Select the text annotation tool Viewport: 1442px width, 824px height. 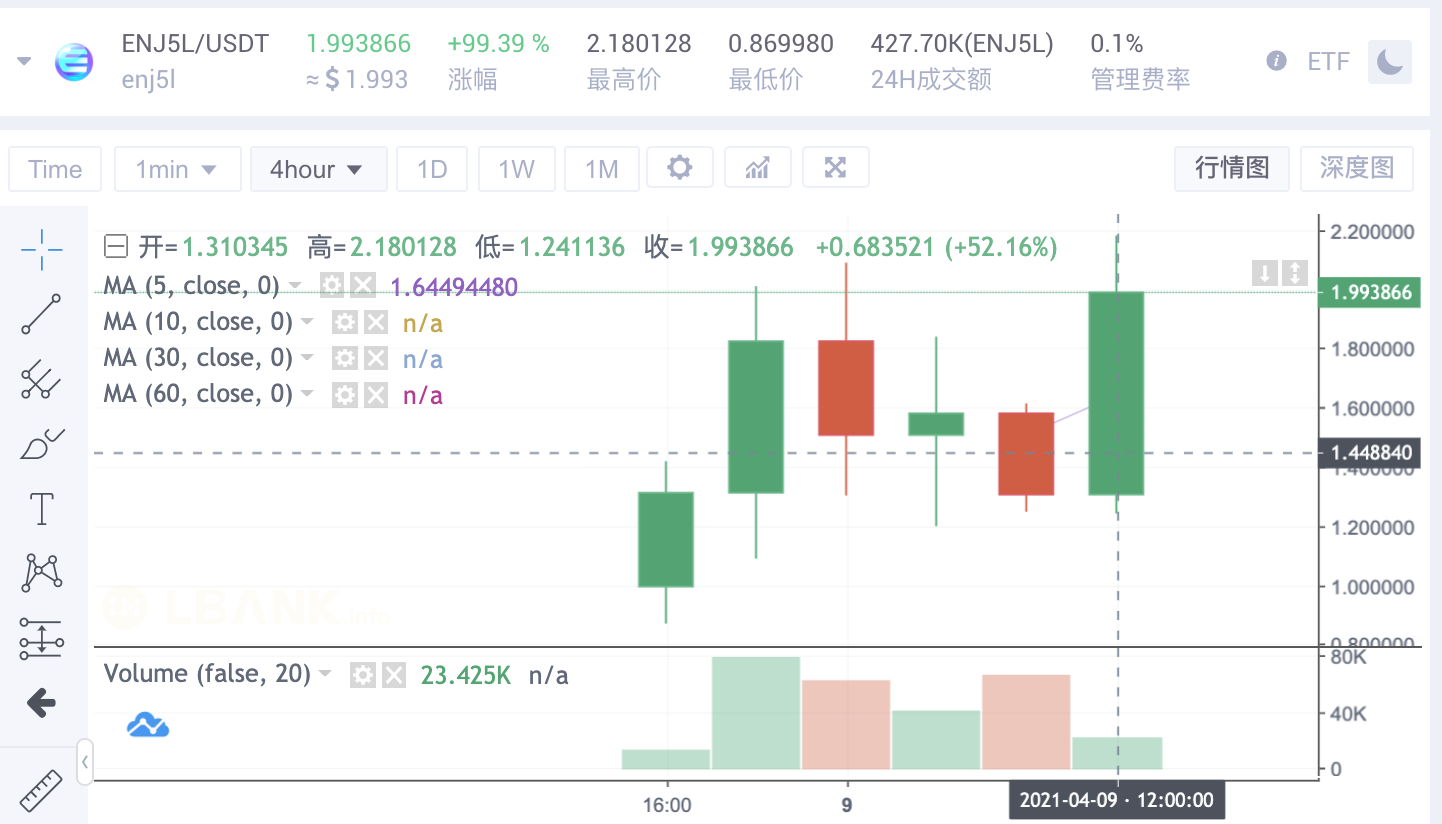[40, 508]
